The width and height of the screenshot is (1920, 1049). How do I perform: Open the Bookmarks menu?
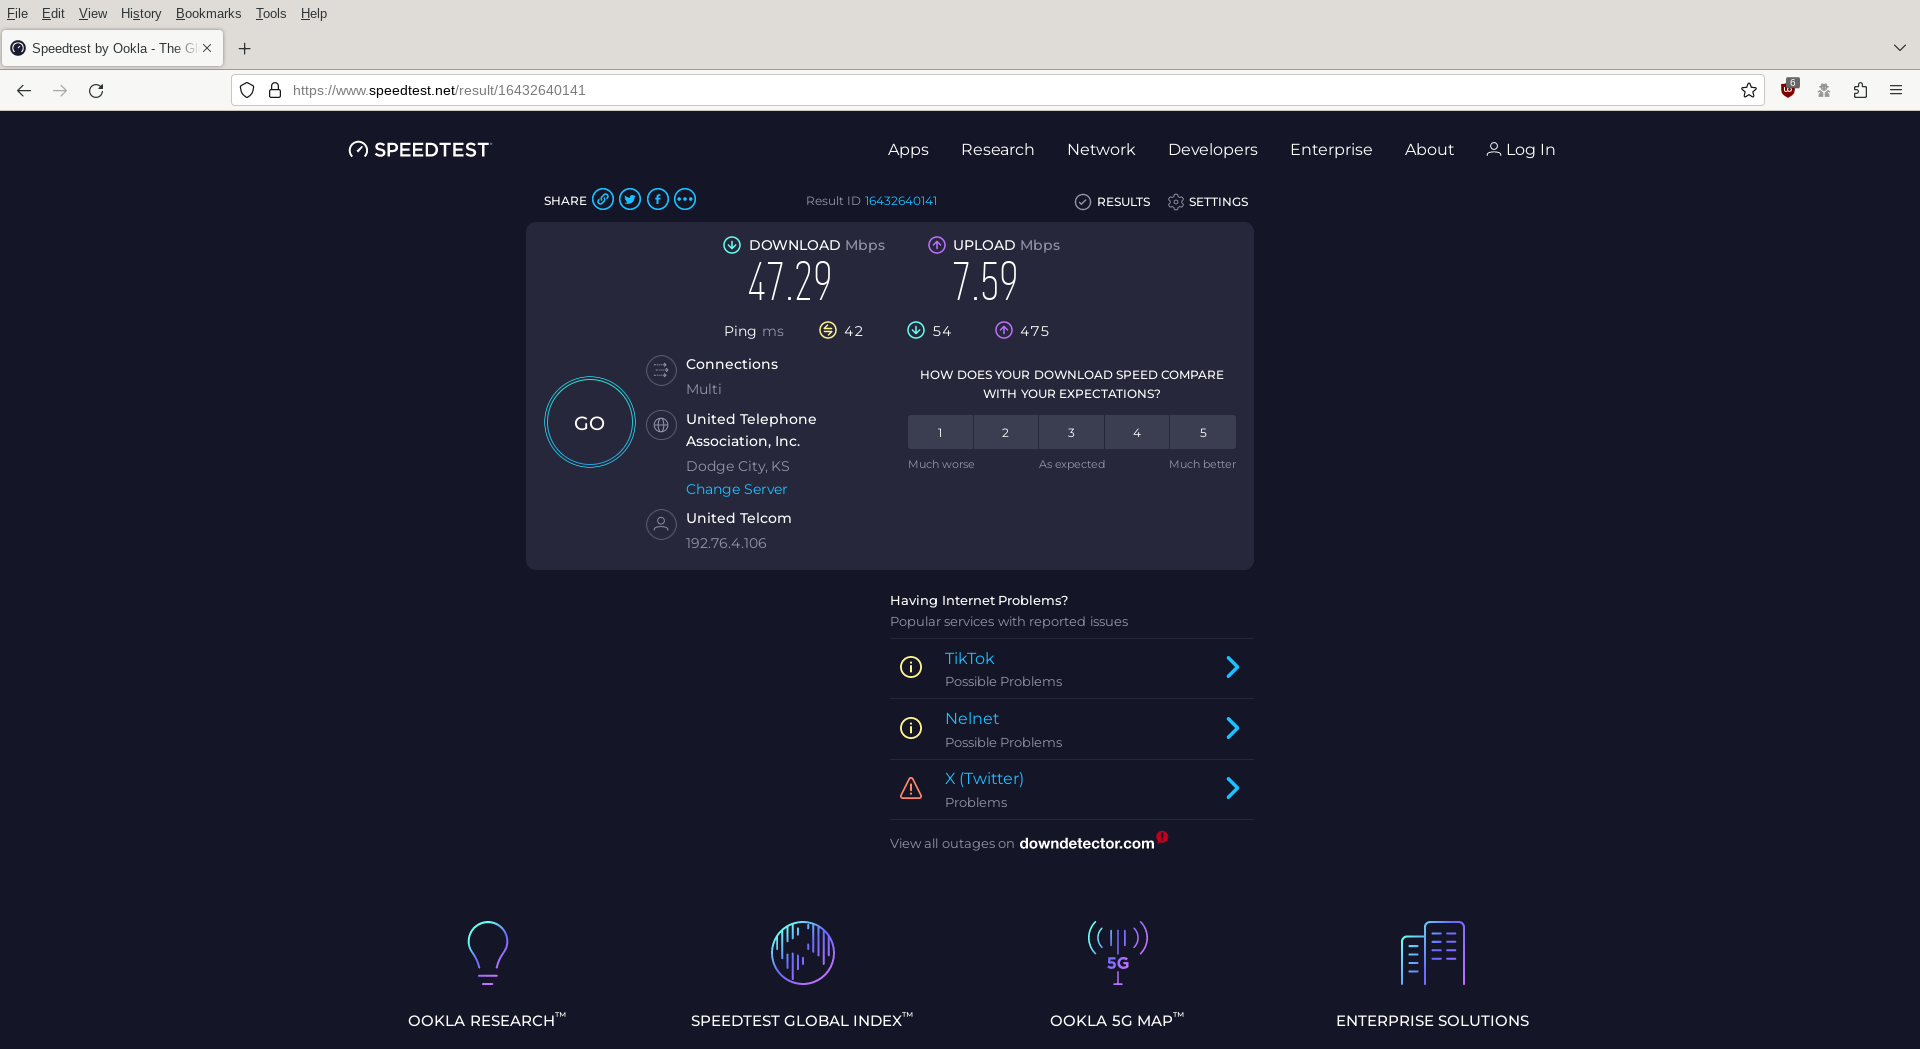coord(208,13)
